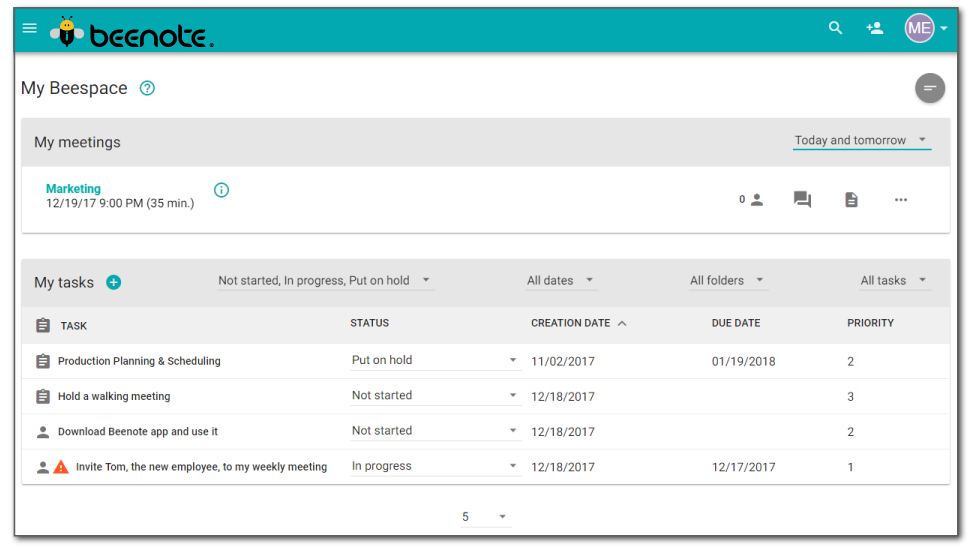The image size is (971, 552).
Task: Open the Marketing meeting link
Action: click(73, 189)
